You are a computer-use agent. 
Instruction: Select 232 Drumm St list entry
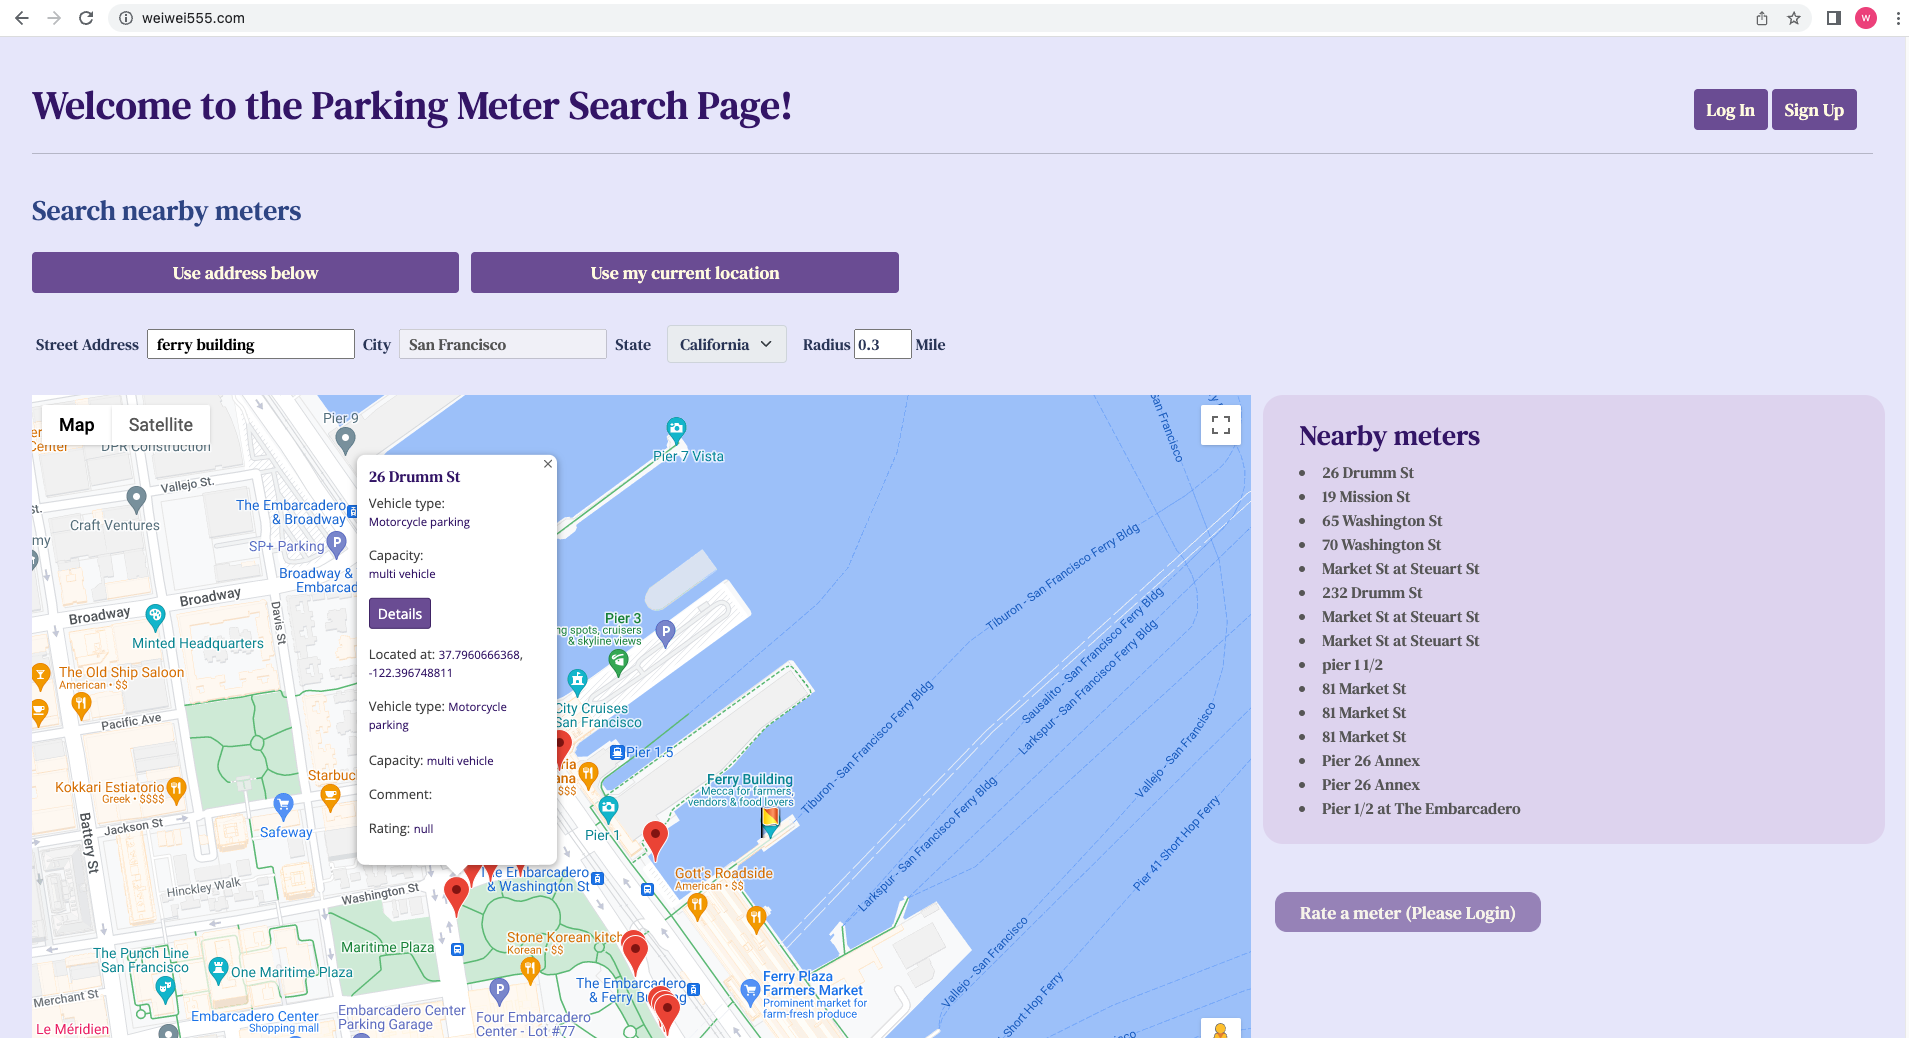[x=1371, y=593]
